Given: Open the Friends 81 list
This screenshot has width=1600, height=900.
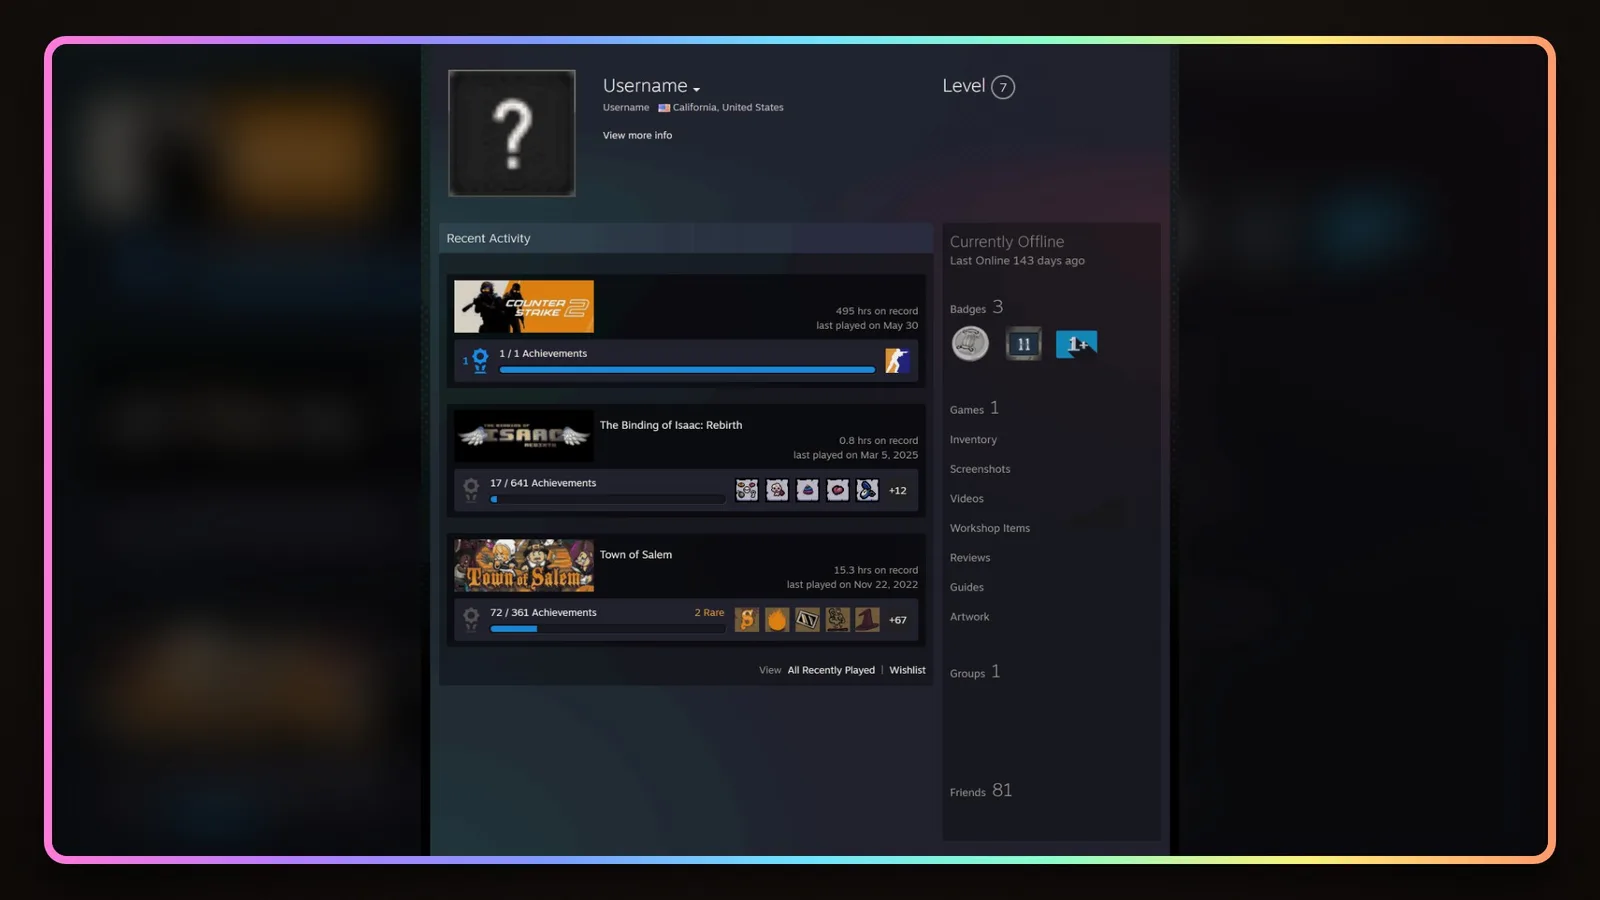Looking at the screenshot, I should point(981,791).
